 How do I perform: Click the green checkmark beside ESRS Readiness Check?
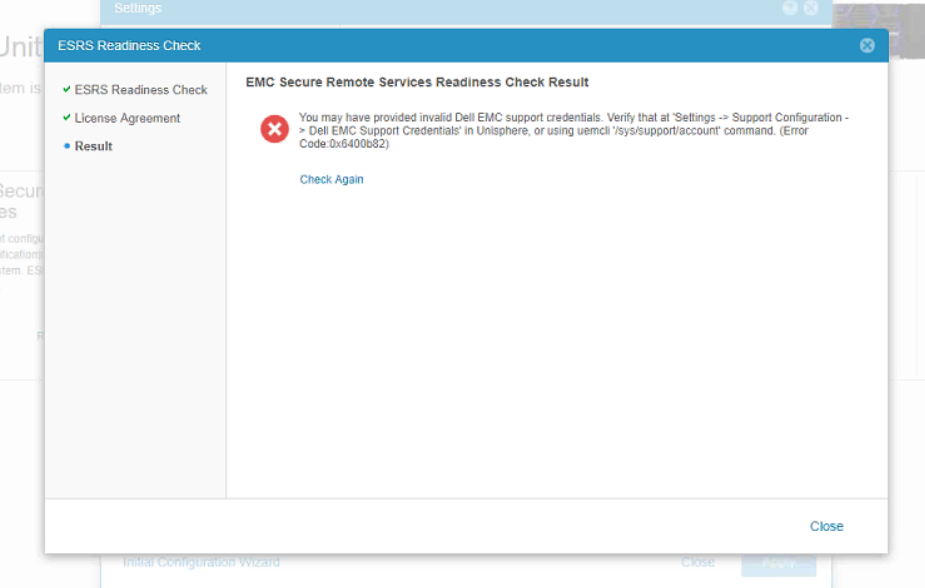68,89
